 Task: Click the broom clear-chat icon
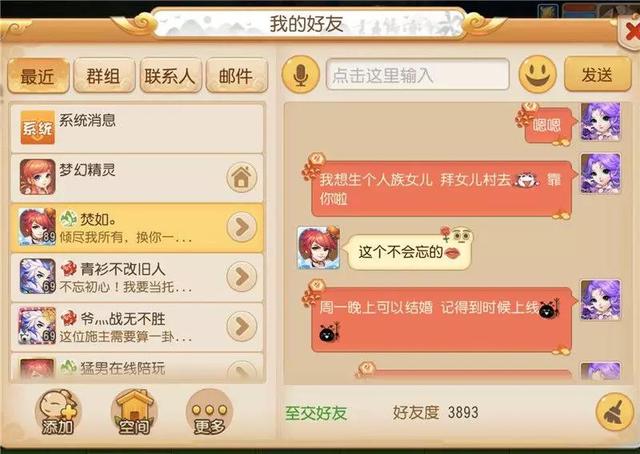click(x=614, y=412)
